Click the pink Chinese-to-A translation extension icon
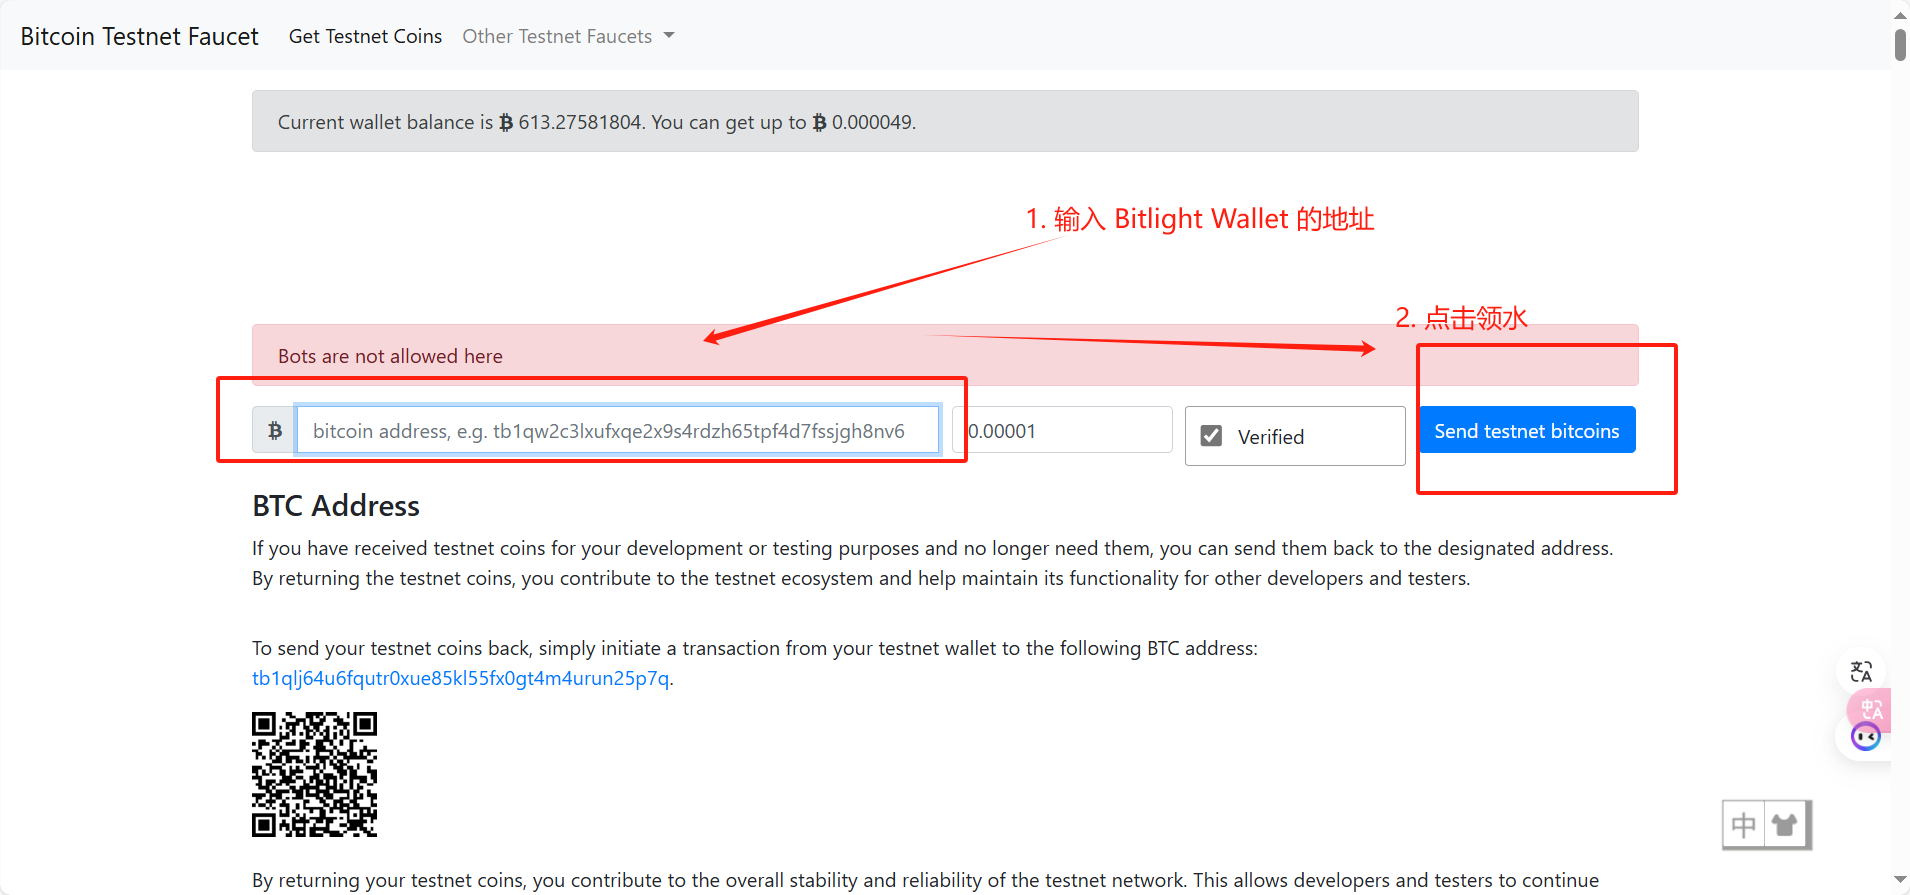Screen dimensions: 1910x895 pos(1871,708)
